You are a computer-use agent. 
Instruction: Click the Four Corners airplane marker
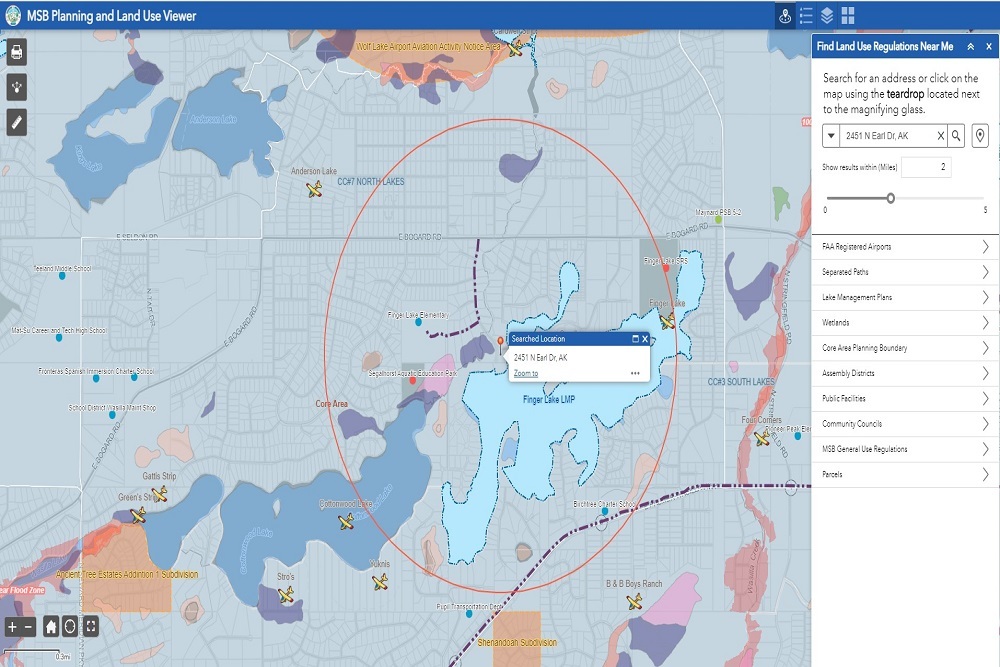tap(761, 437)
